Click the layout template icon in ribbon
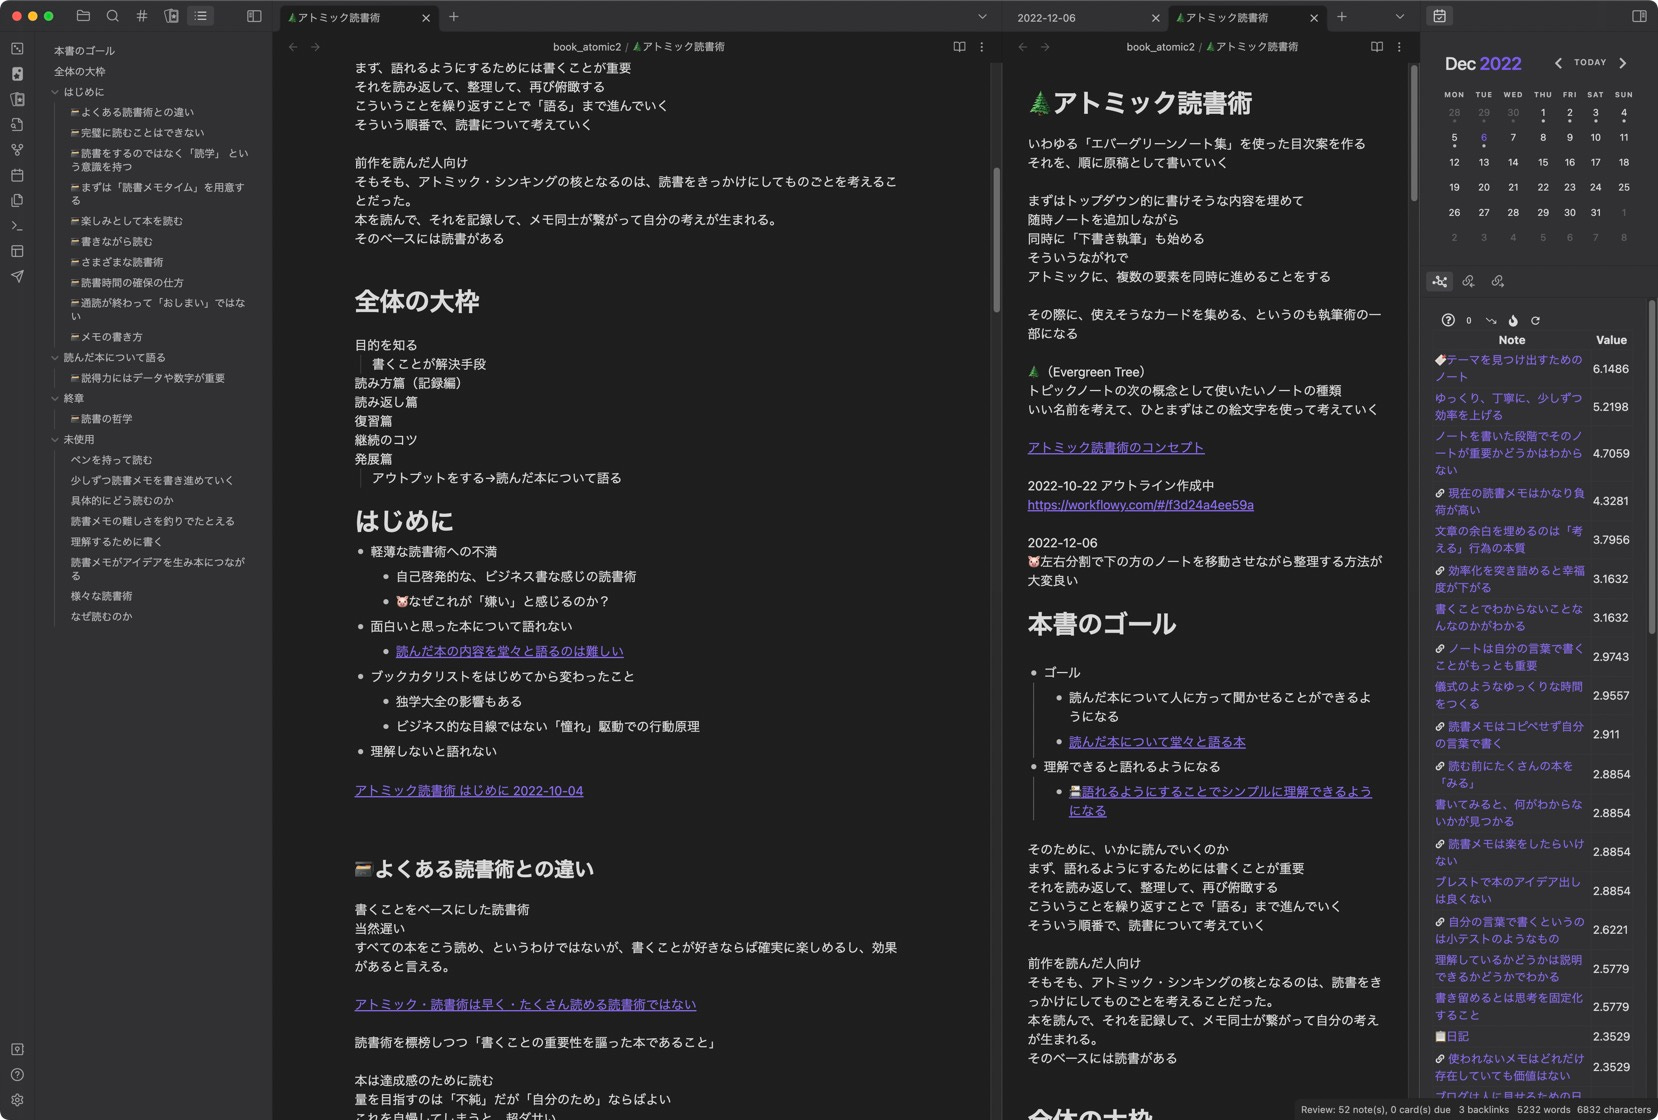The width and height of the screenshot is (1658, 1120). tap(17, 251)
